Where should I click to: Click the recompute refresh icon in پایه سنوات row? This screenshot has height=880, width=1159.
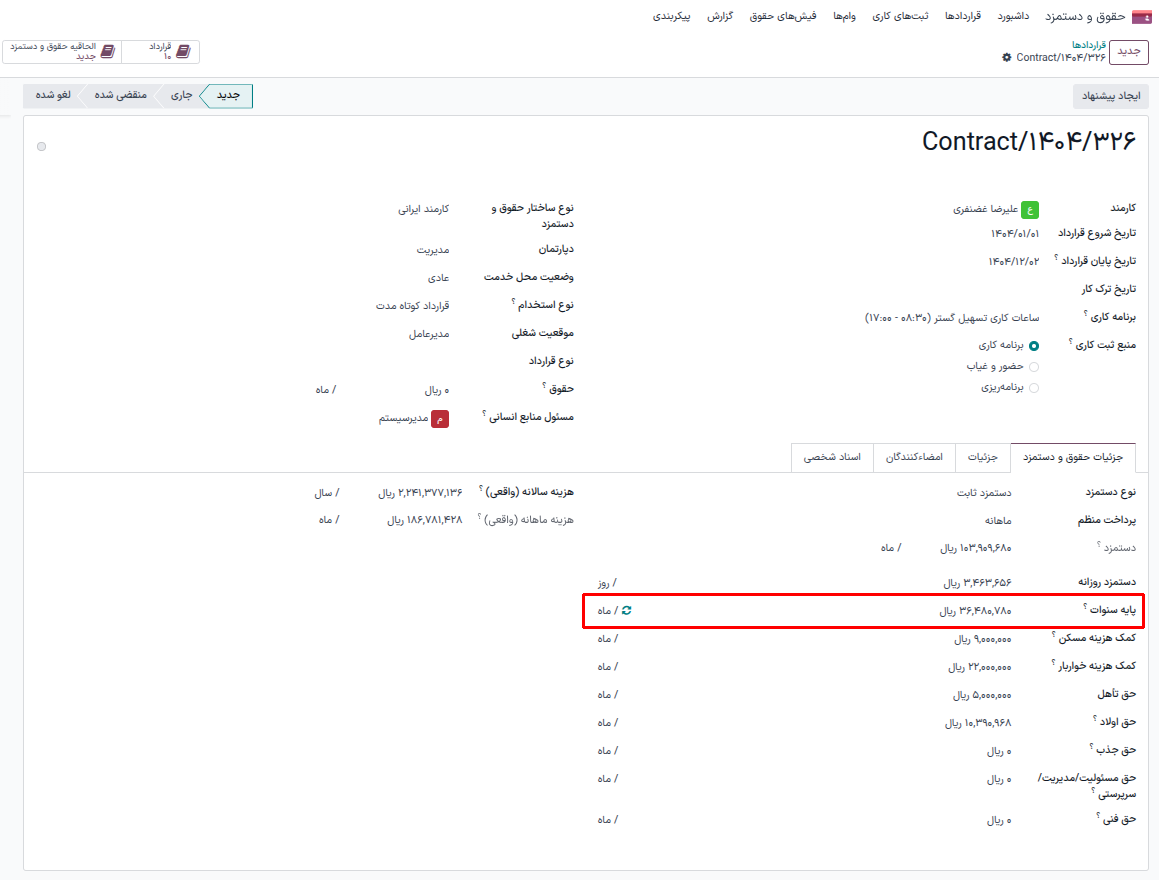[x=626, y=610]
